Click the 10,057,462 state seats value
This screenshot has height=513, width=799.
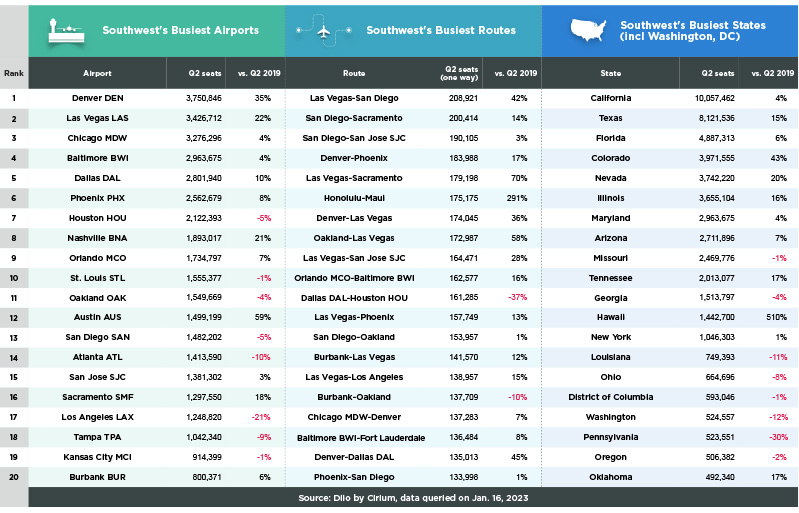coord(714,98)
